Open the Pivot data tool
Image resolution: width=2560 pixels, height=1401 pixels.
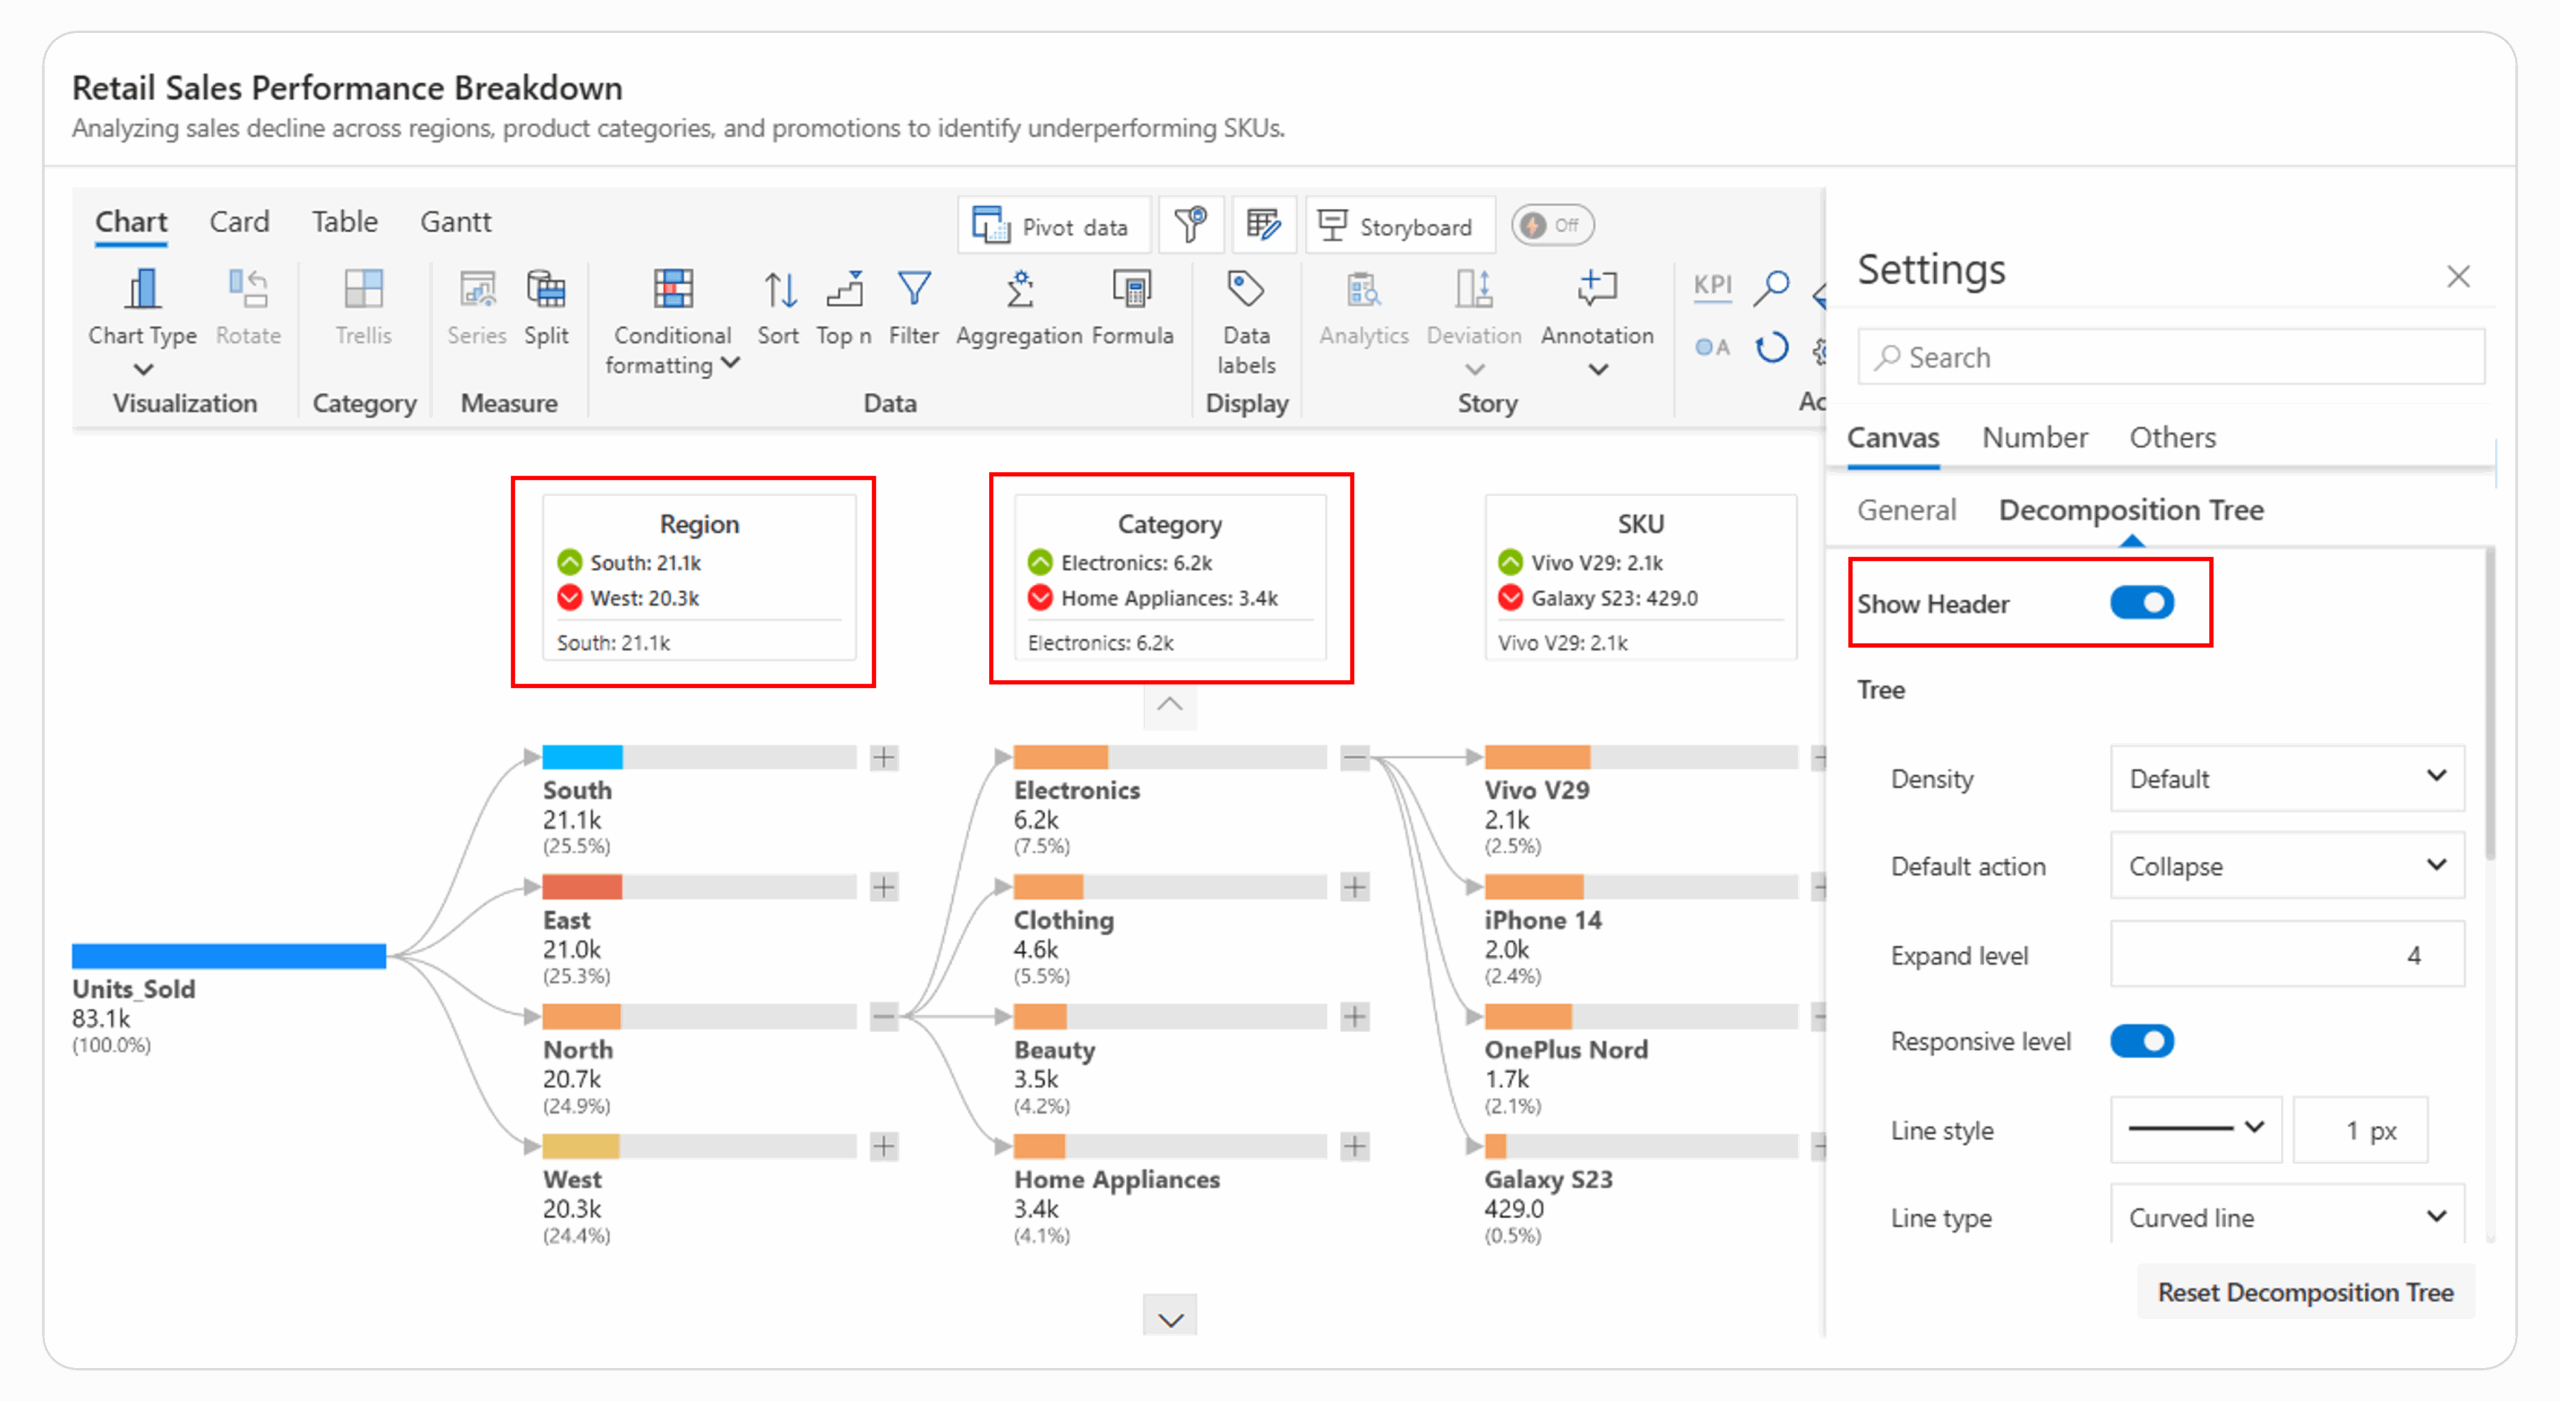point(1052,225)
